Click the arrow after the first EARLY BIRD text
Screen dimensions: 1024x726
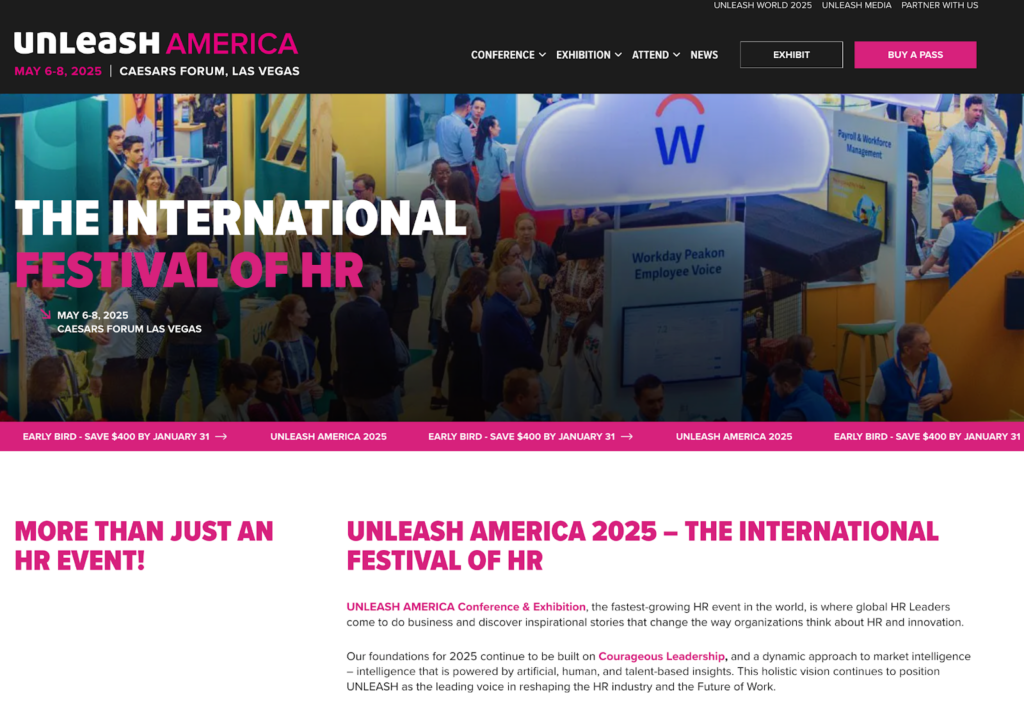[221, 436]
